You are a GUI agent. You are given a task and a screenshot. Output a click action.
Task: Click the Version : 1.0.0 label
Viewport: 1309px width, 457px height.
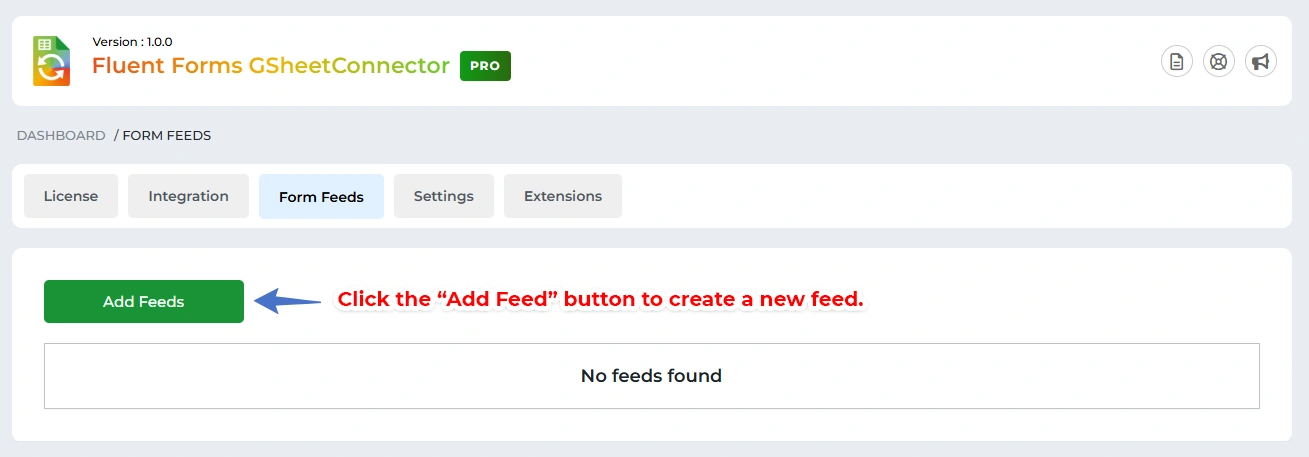point(132,42)
